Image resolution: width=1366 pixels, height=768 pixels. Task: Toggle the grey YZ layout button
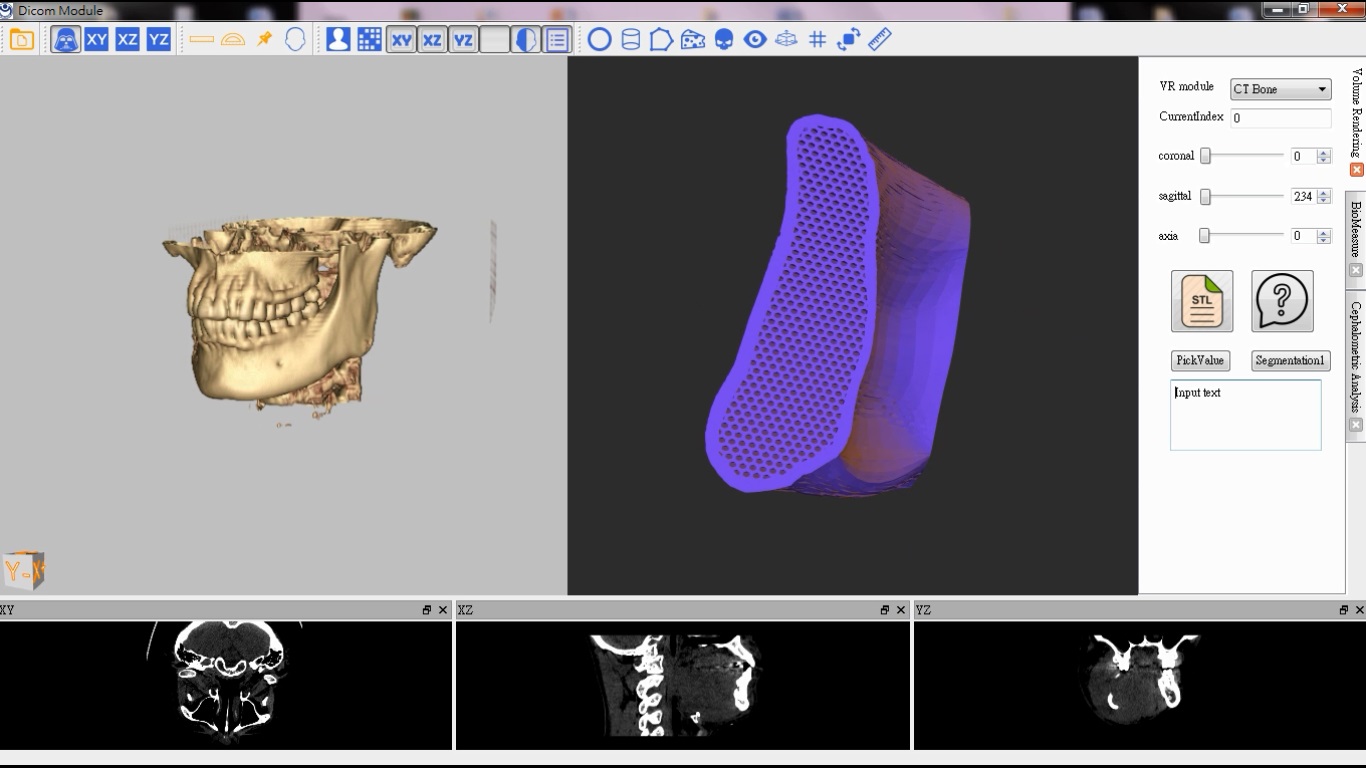(463, 40)
